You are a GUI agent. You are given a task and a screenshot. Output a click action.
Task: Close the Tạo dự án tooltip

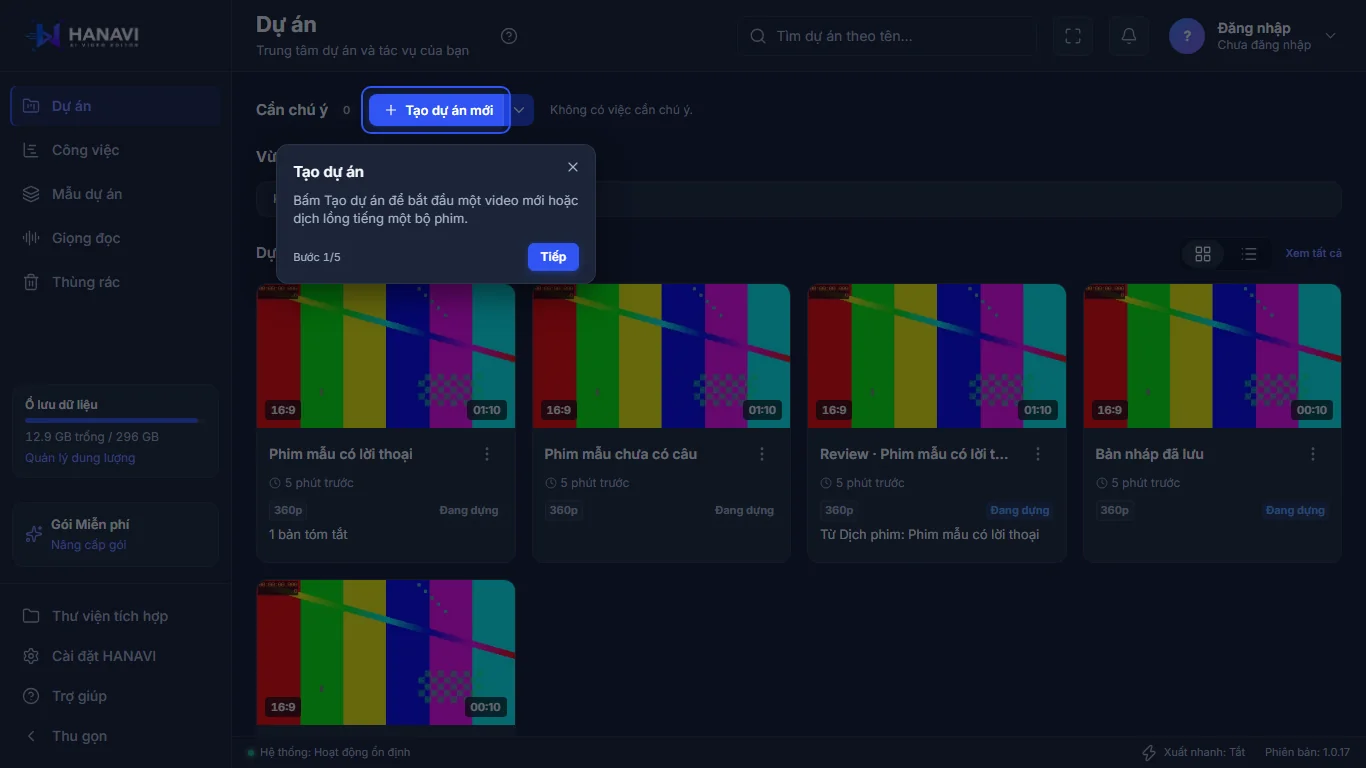[x=573, y=167]
